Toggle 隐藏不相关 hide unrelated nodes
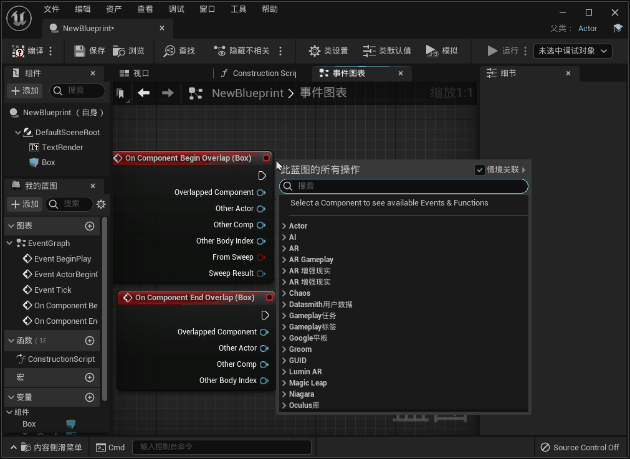This screenshot has height=459, width=630. [x=241, y=51]
